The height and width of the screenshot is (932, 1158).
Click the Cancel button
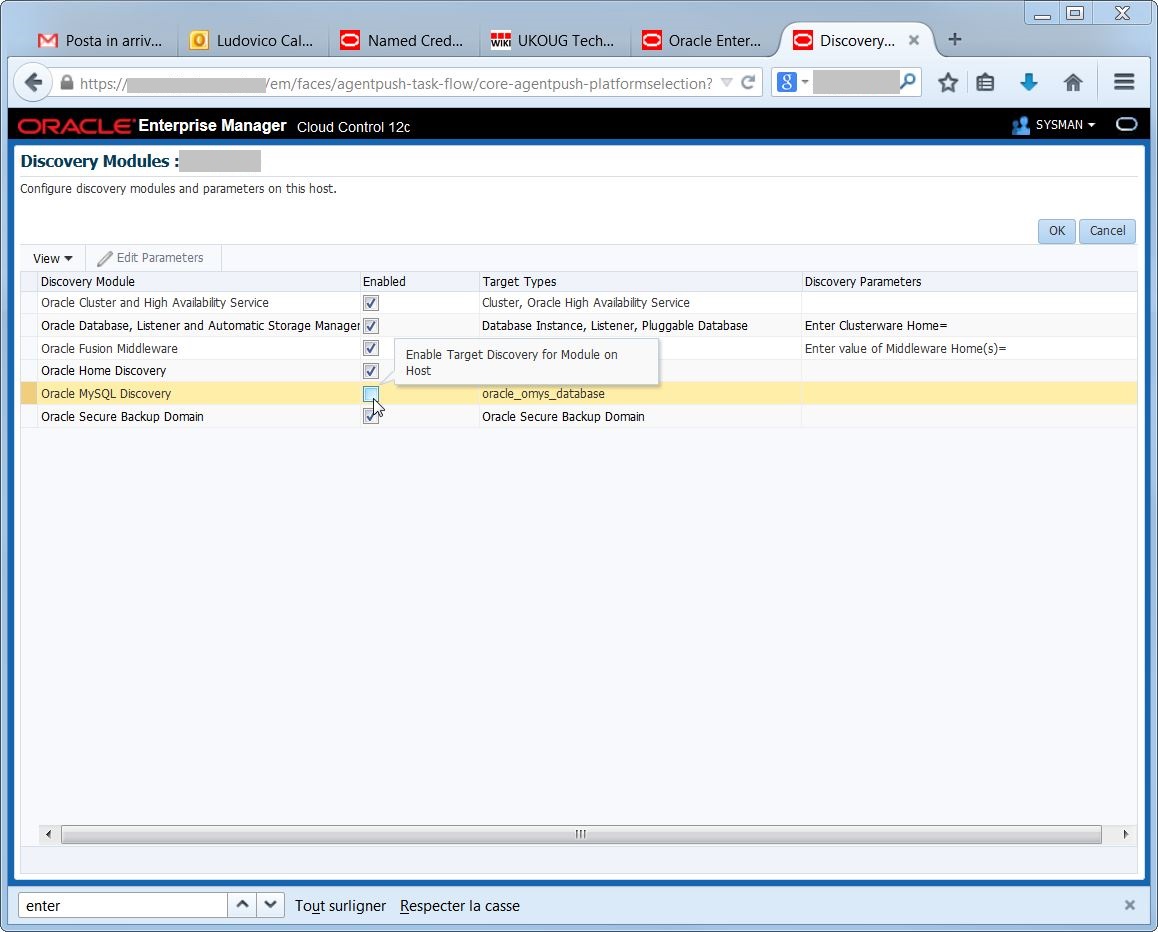pos(1107,230)
